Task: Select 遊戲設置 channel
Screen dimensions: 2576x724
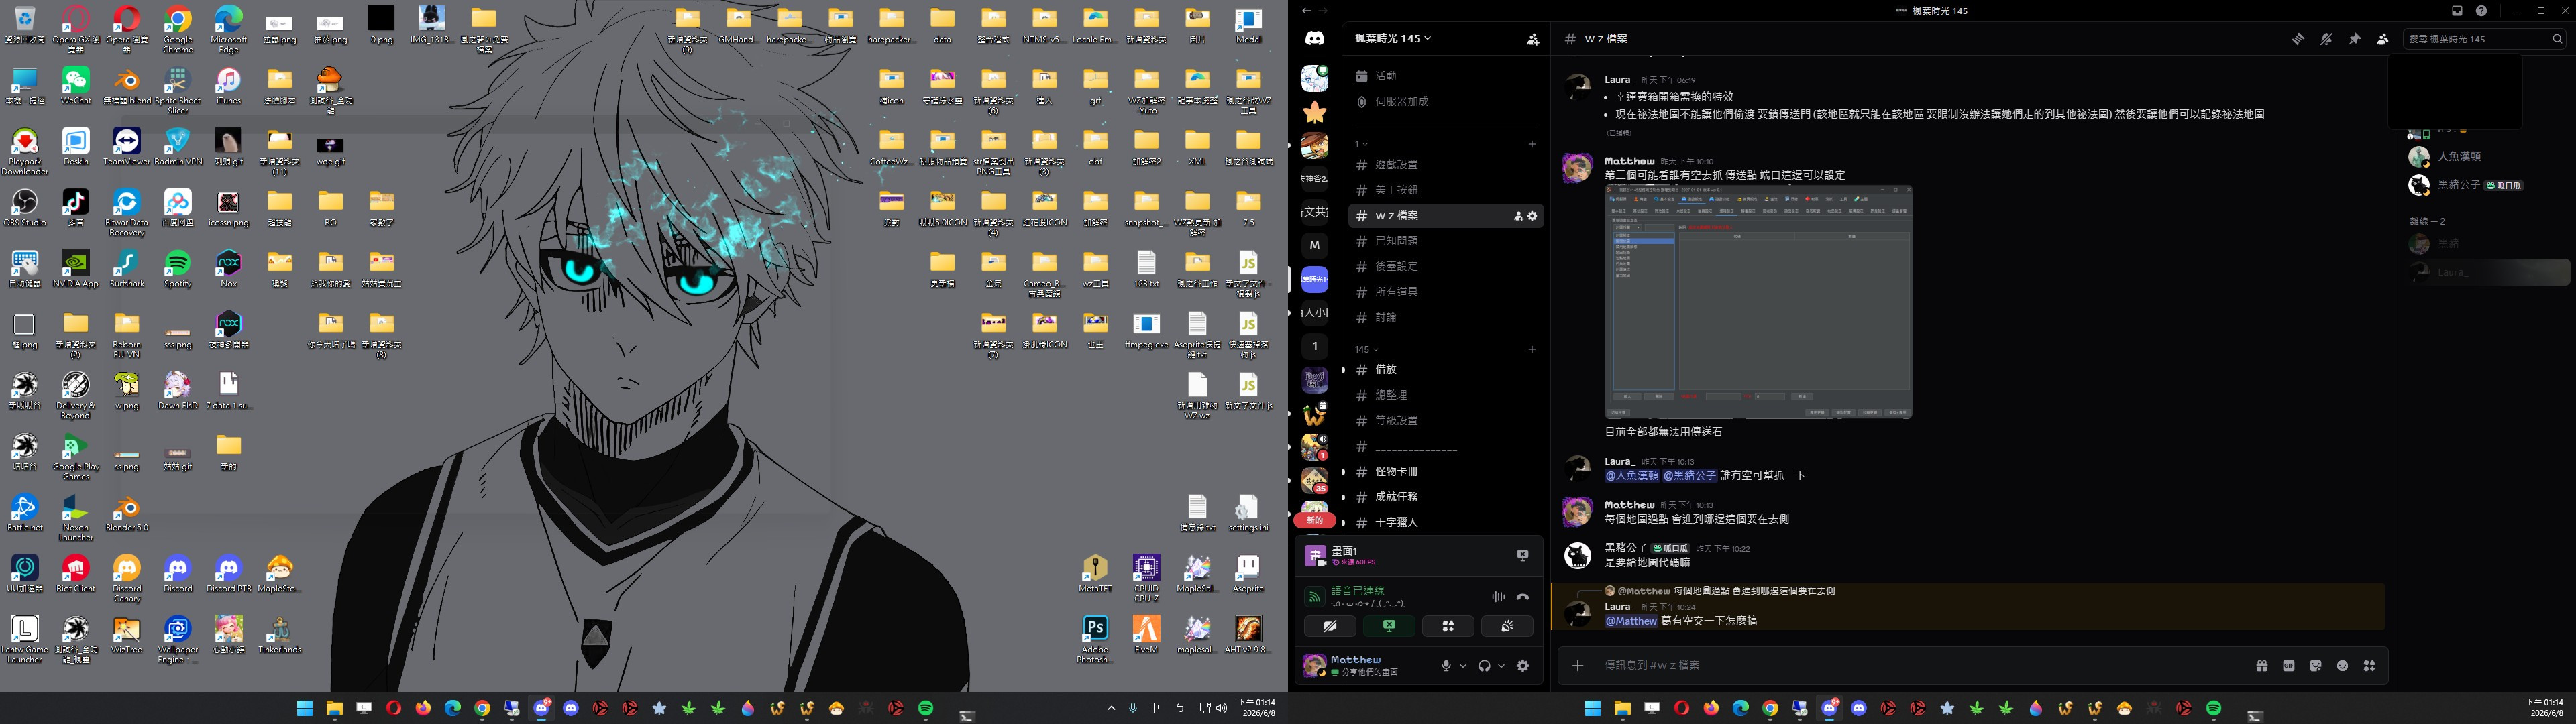Action: pyautogui.click(x=1446, y=165)
